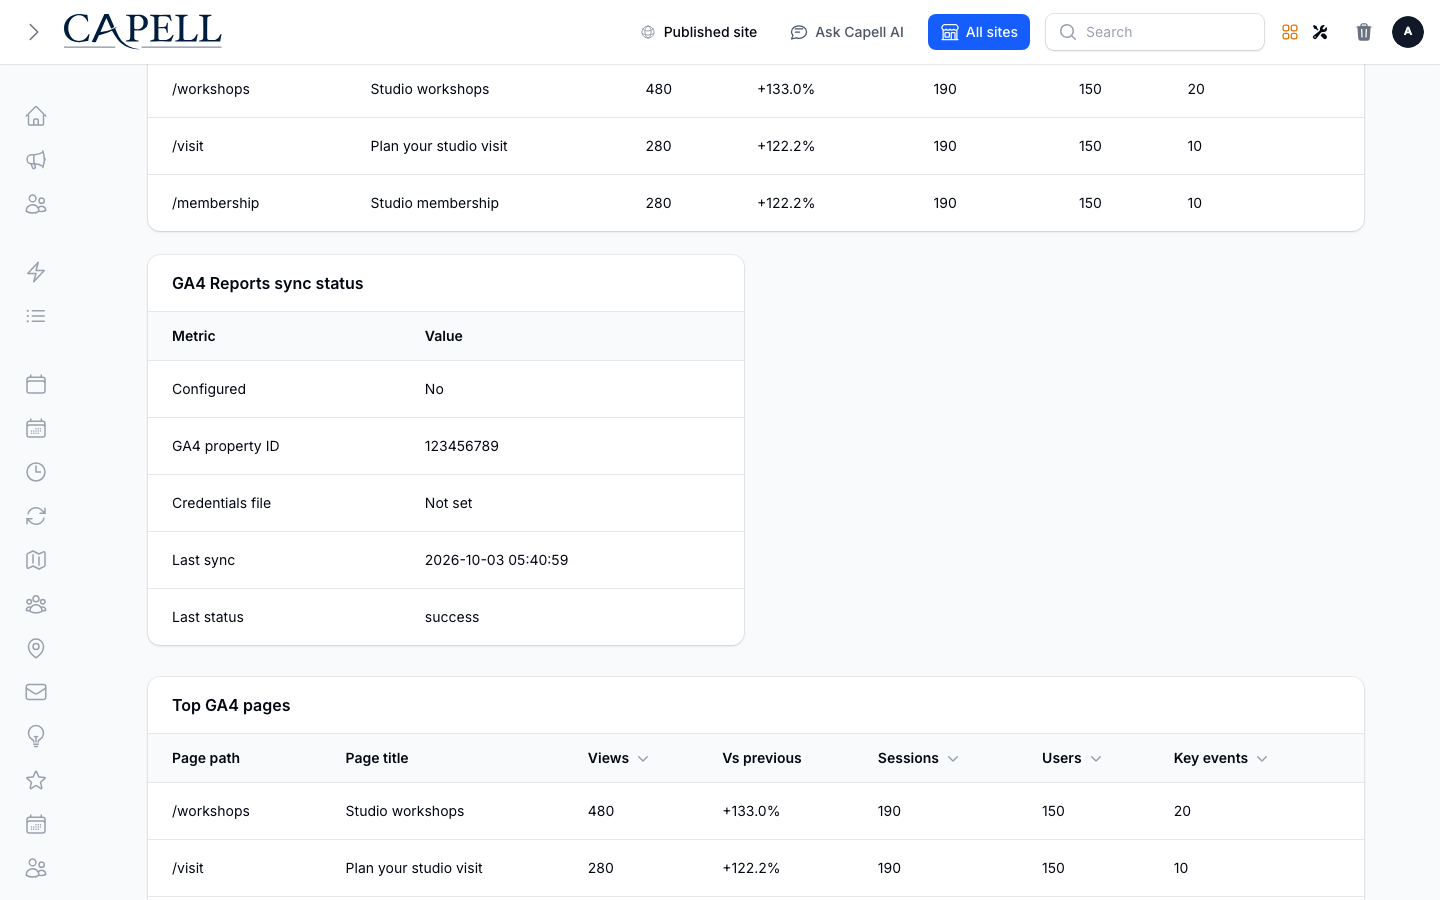Open the envelope mail sidebar icon

36,692
